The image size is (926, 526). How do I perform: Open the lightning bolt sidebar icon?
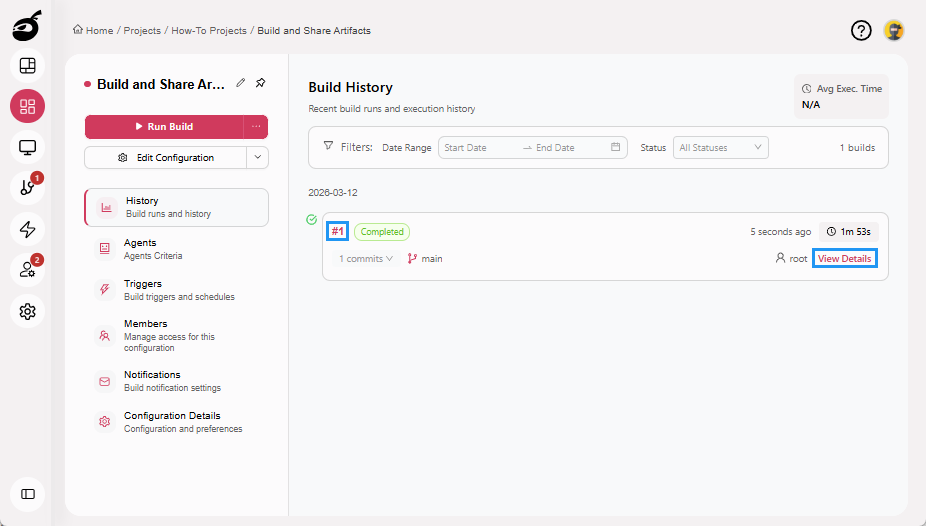pos(27,229)
